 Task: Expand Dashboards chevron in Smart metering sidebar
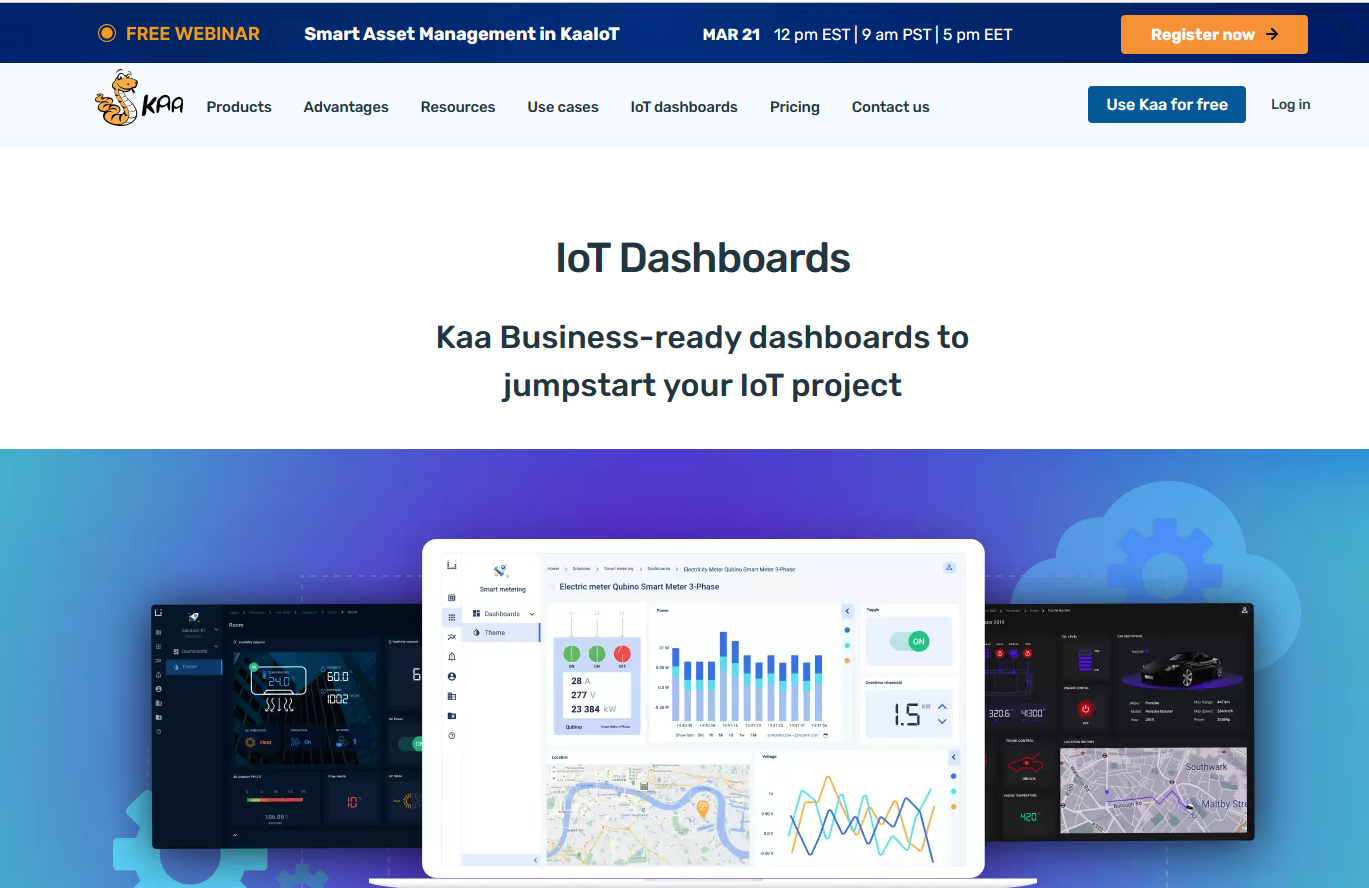[532, 614]
